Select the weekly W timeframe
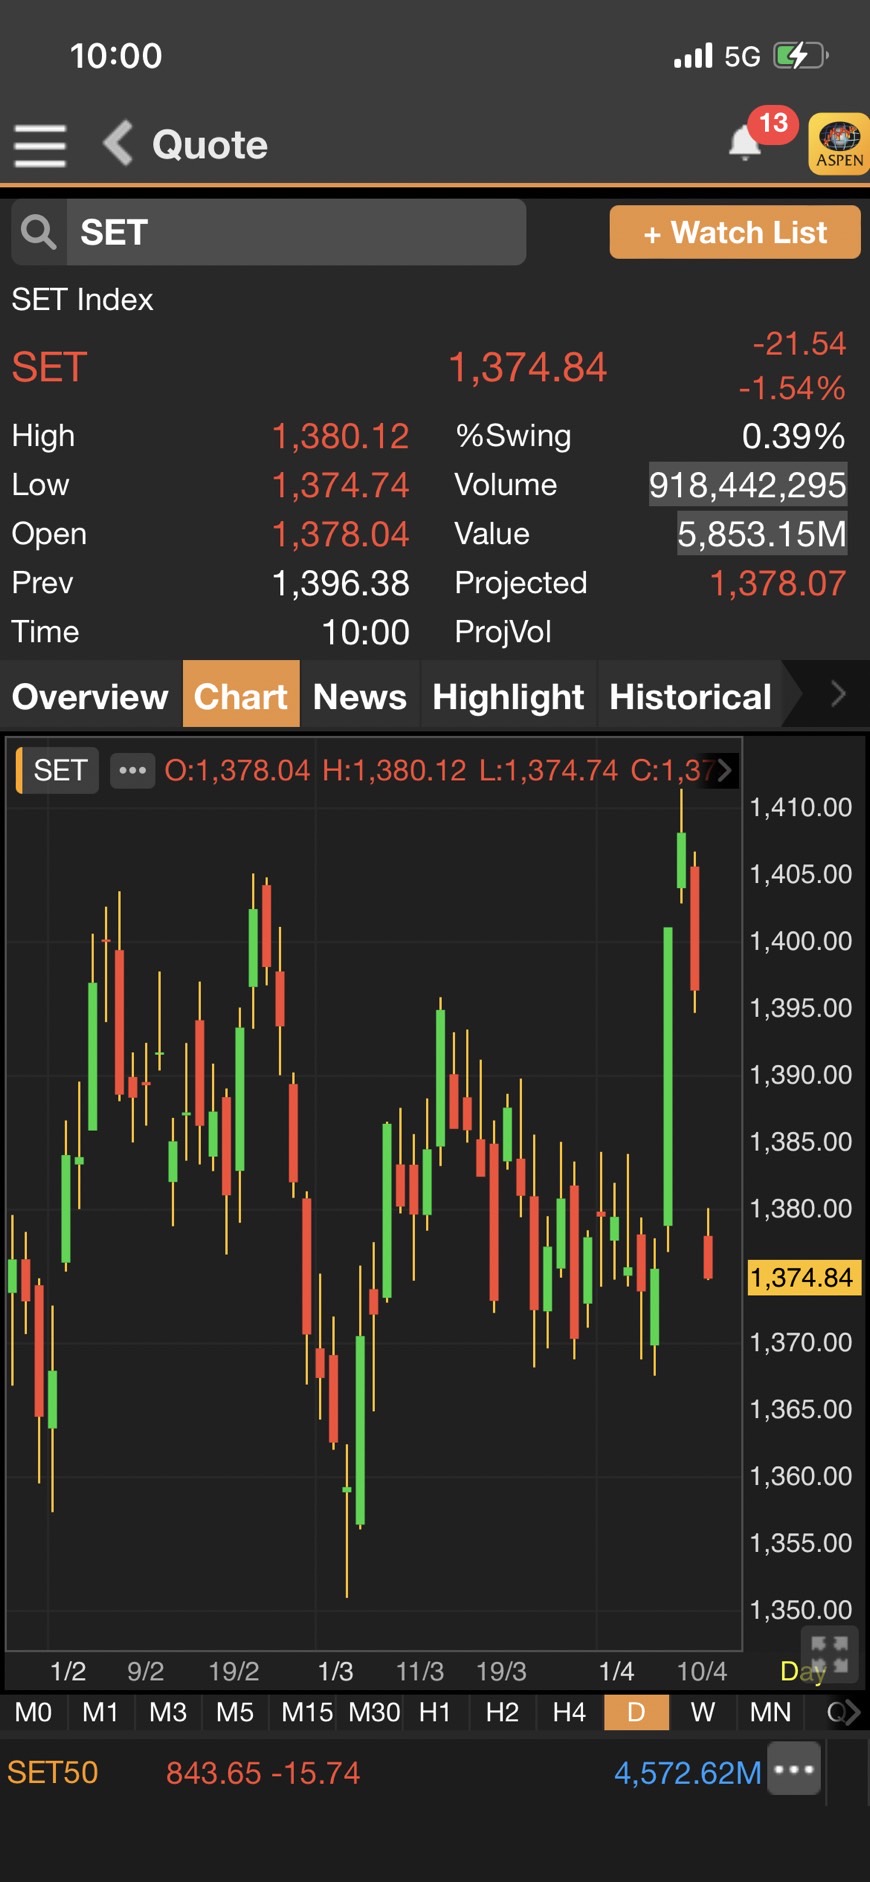870x1882 pixels. (x=703, y=1712)
